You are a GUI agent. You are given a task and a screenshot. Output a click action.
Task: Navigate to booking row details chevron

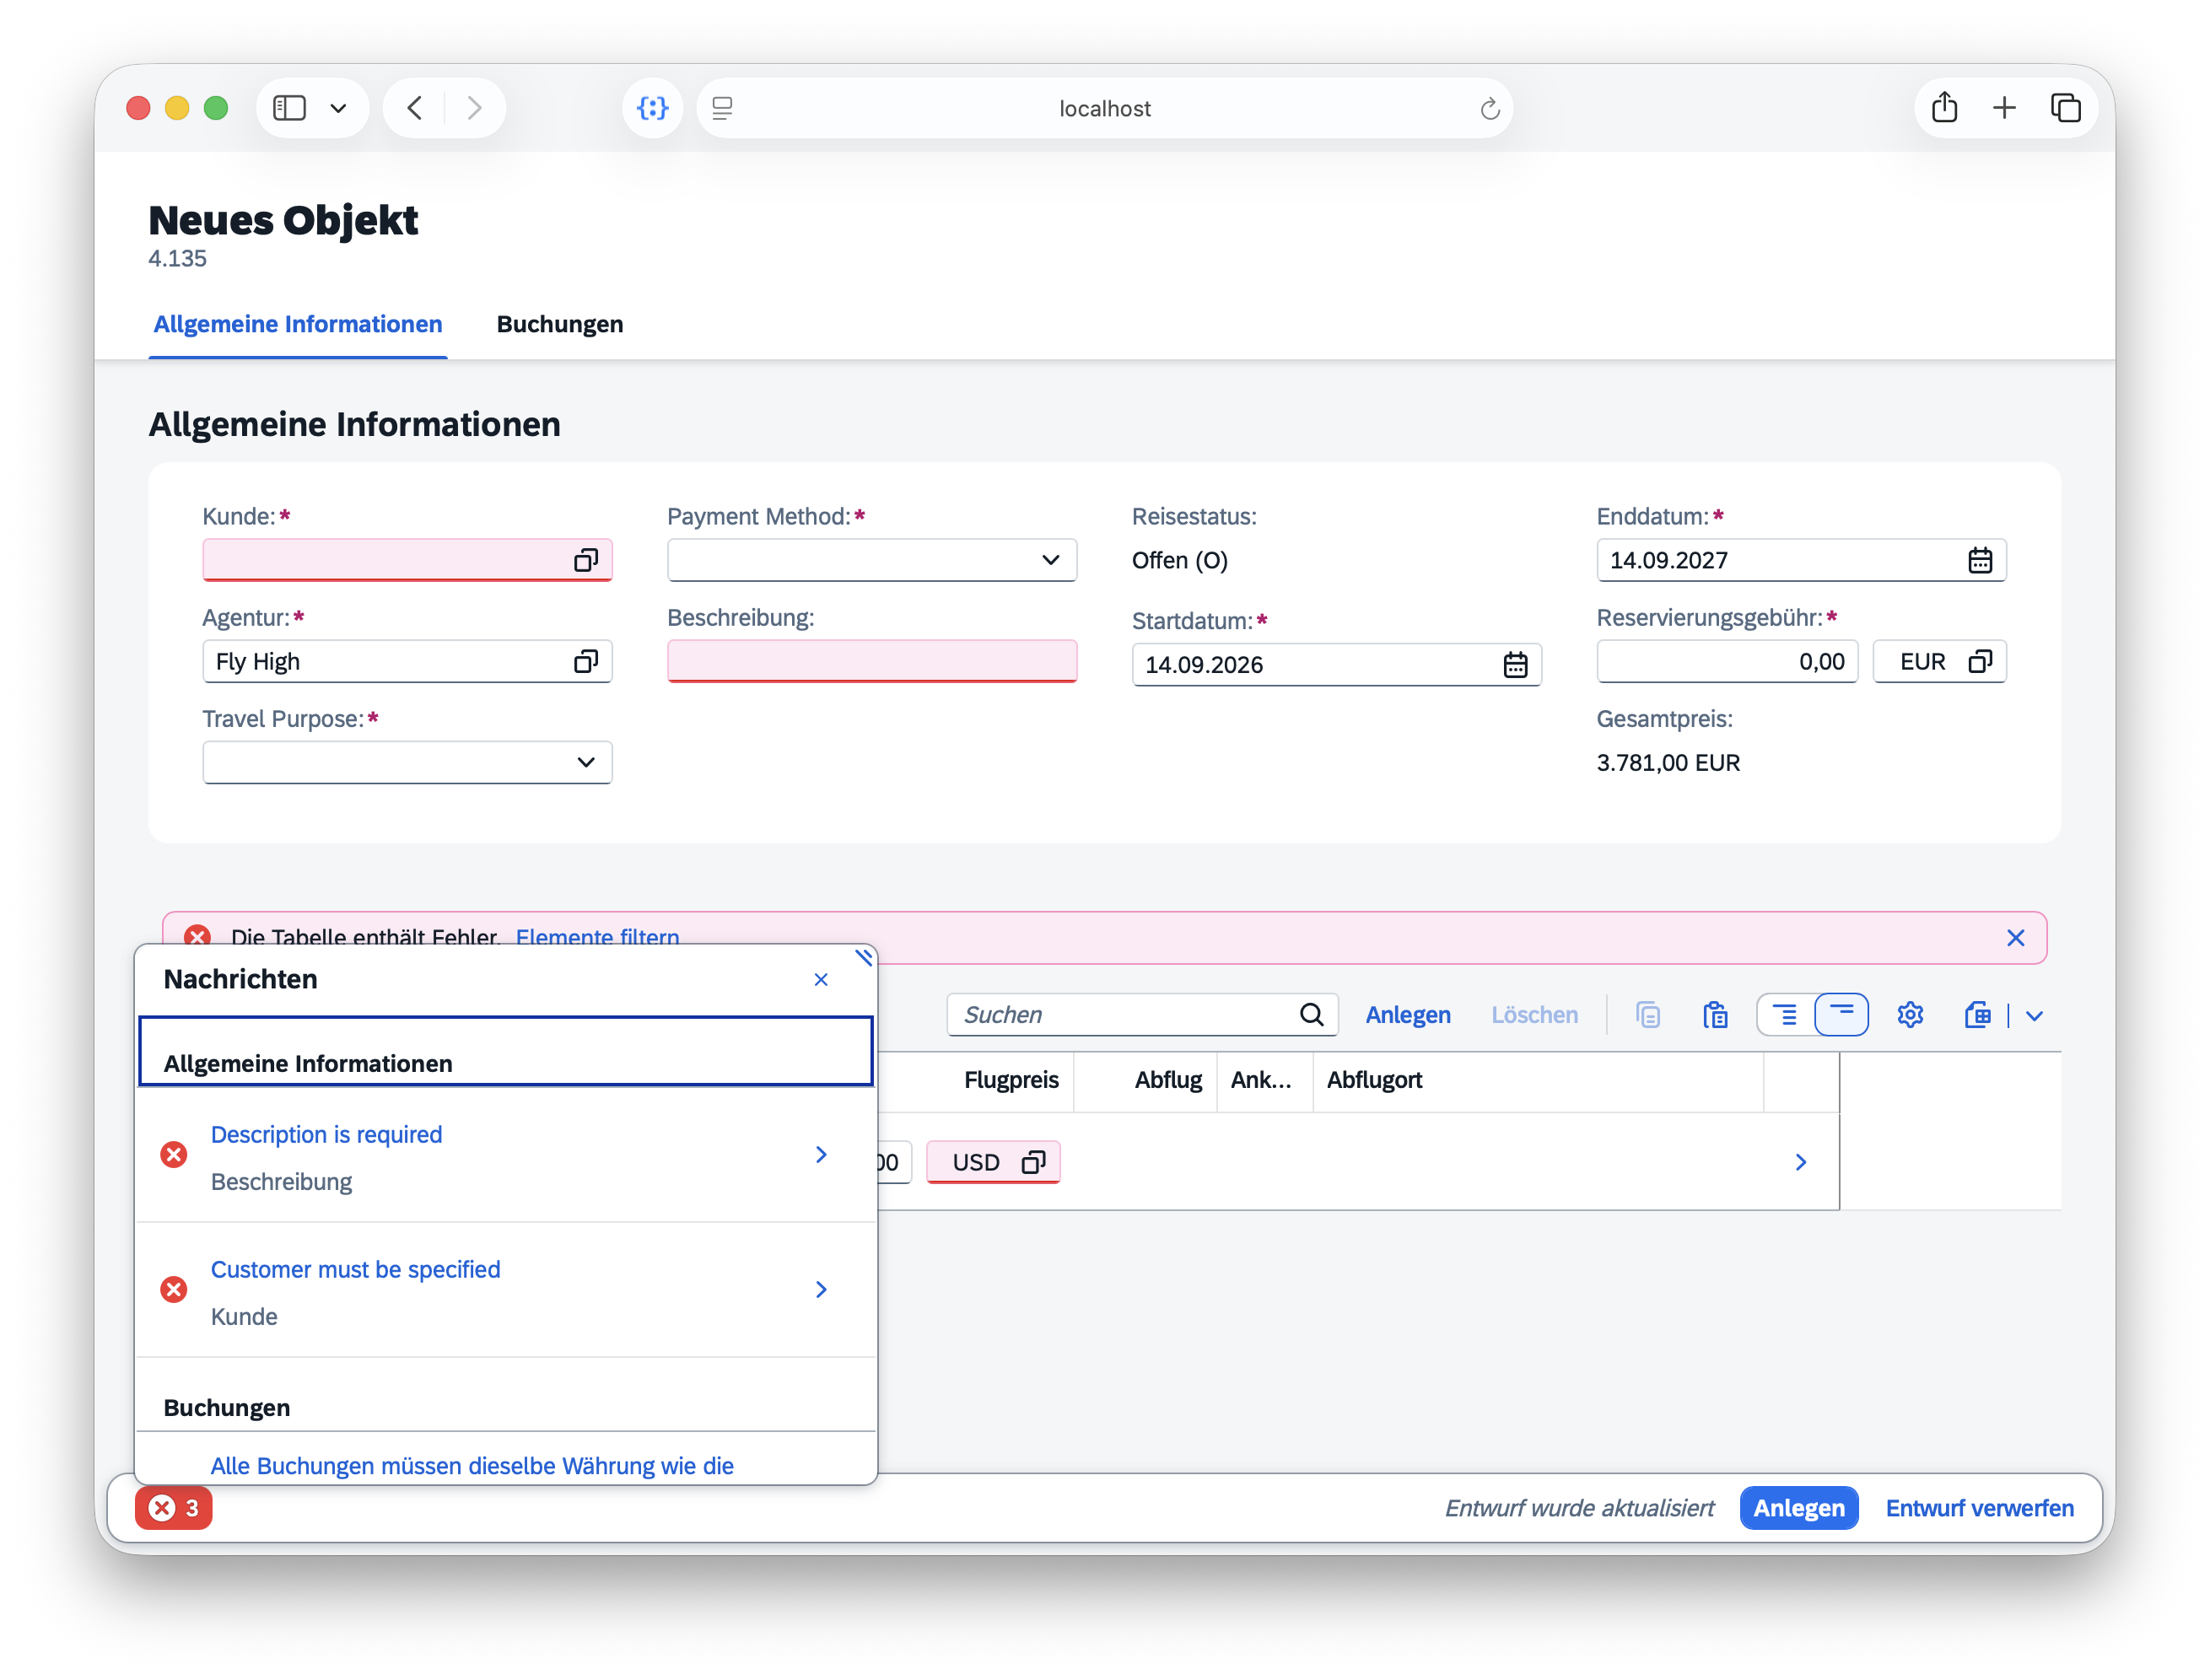coord(1801,1162)
